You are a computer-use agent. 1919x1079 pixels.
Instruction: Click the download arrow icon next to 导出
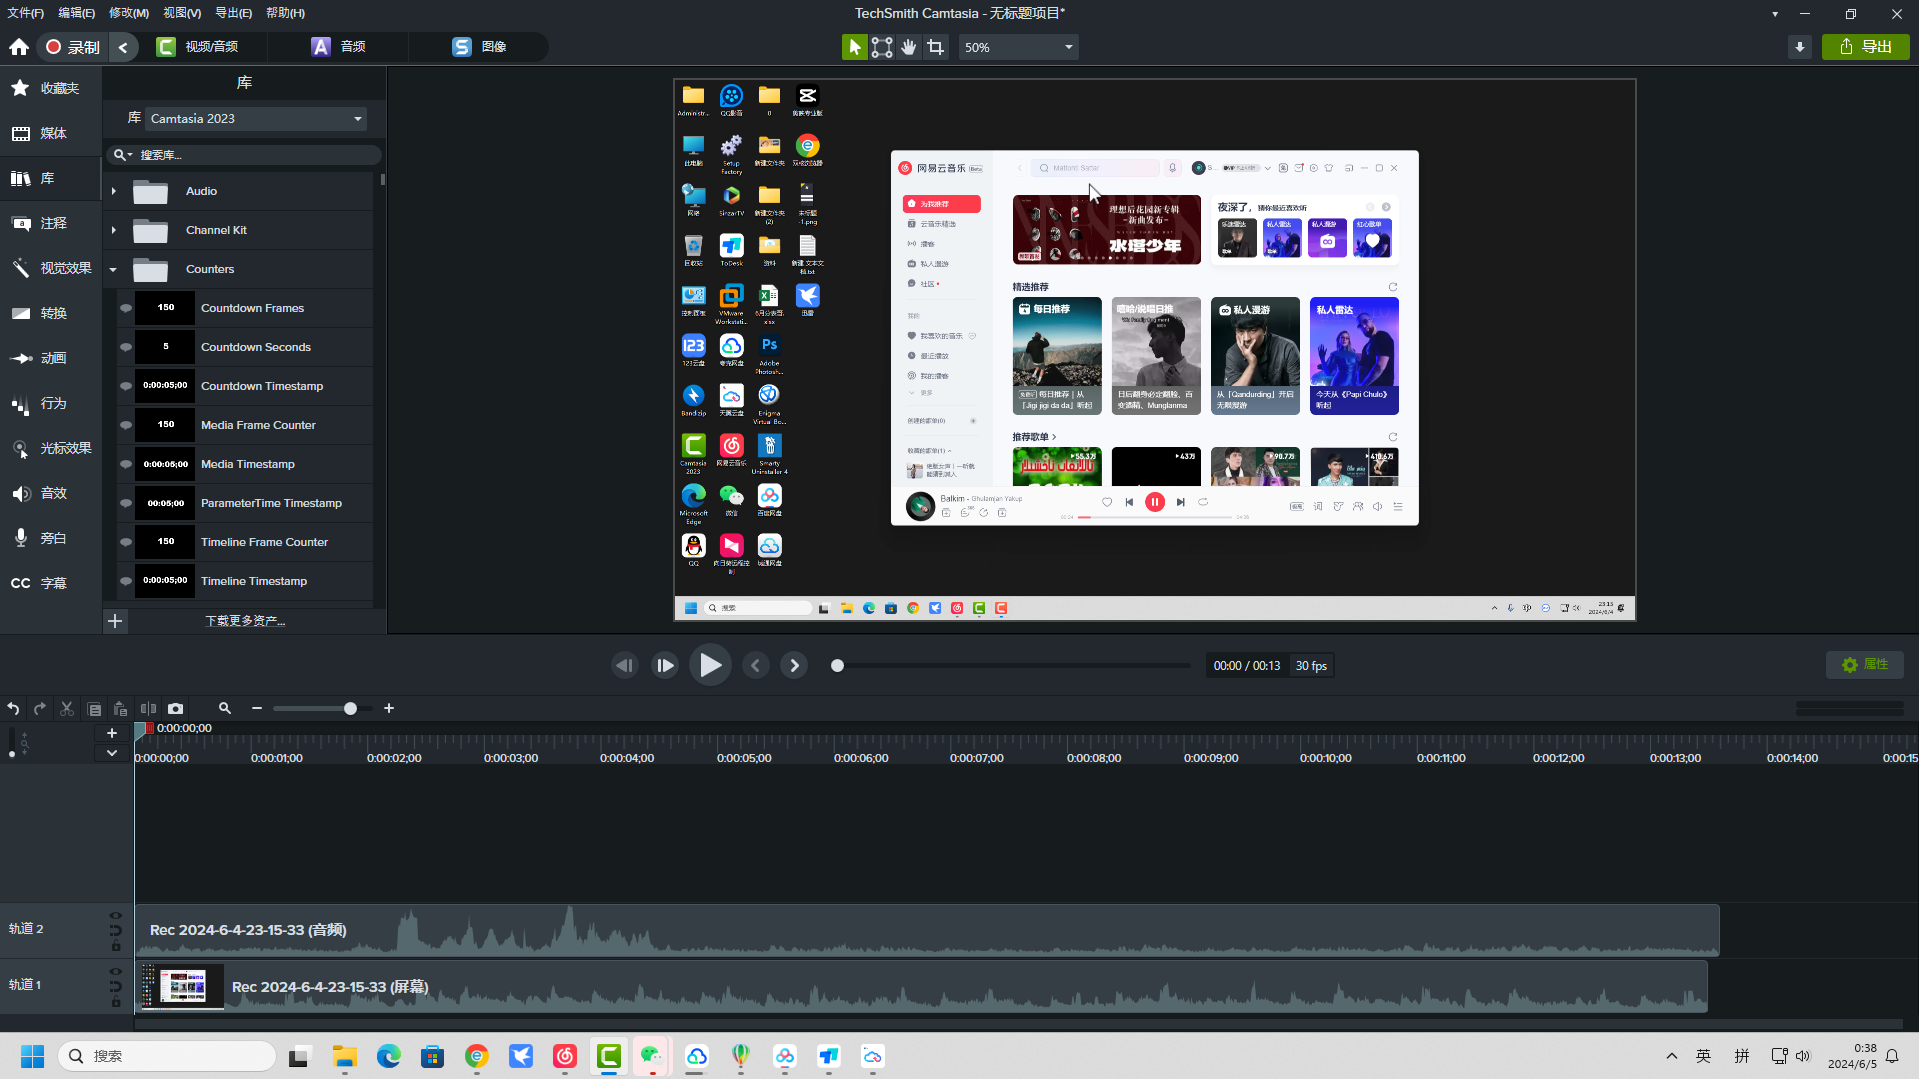click(1799, 47)
